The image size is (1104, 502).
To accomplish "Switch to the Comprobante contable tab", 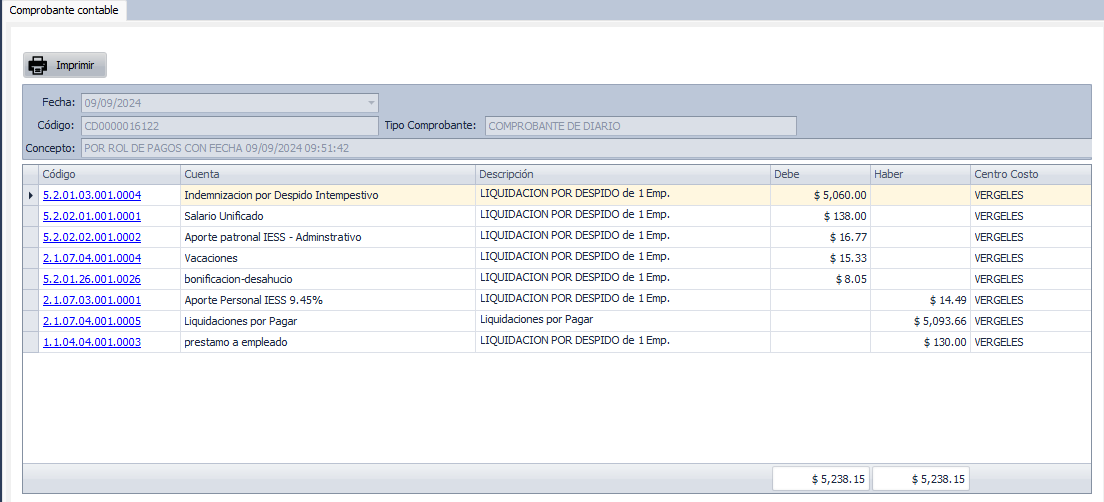I will pyautogui.click(x=64, y=10).
